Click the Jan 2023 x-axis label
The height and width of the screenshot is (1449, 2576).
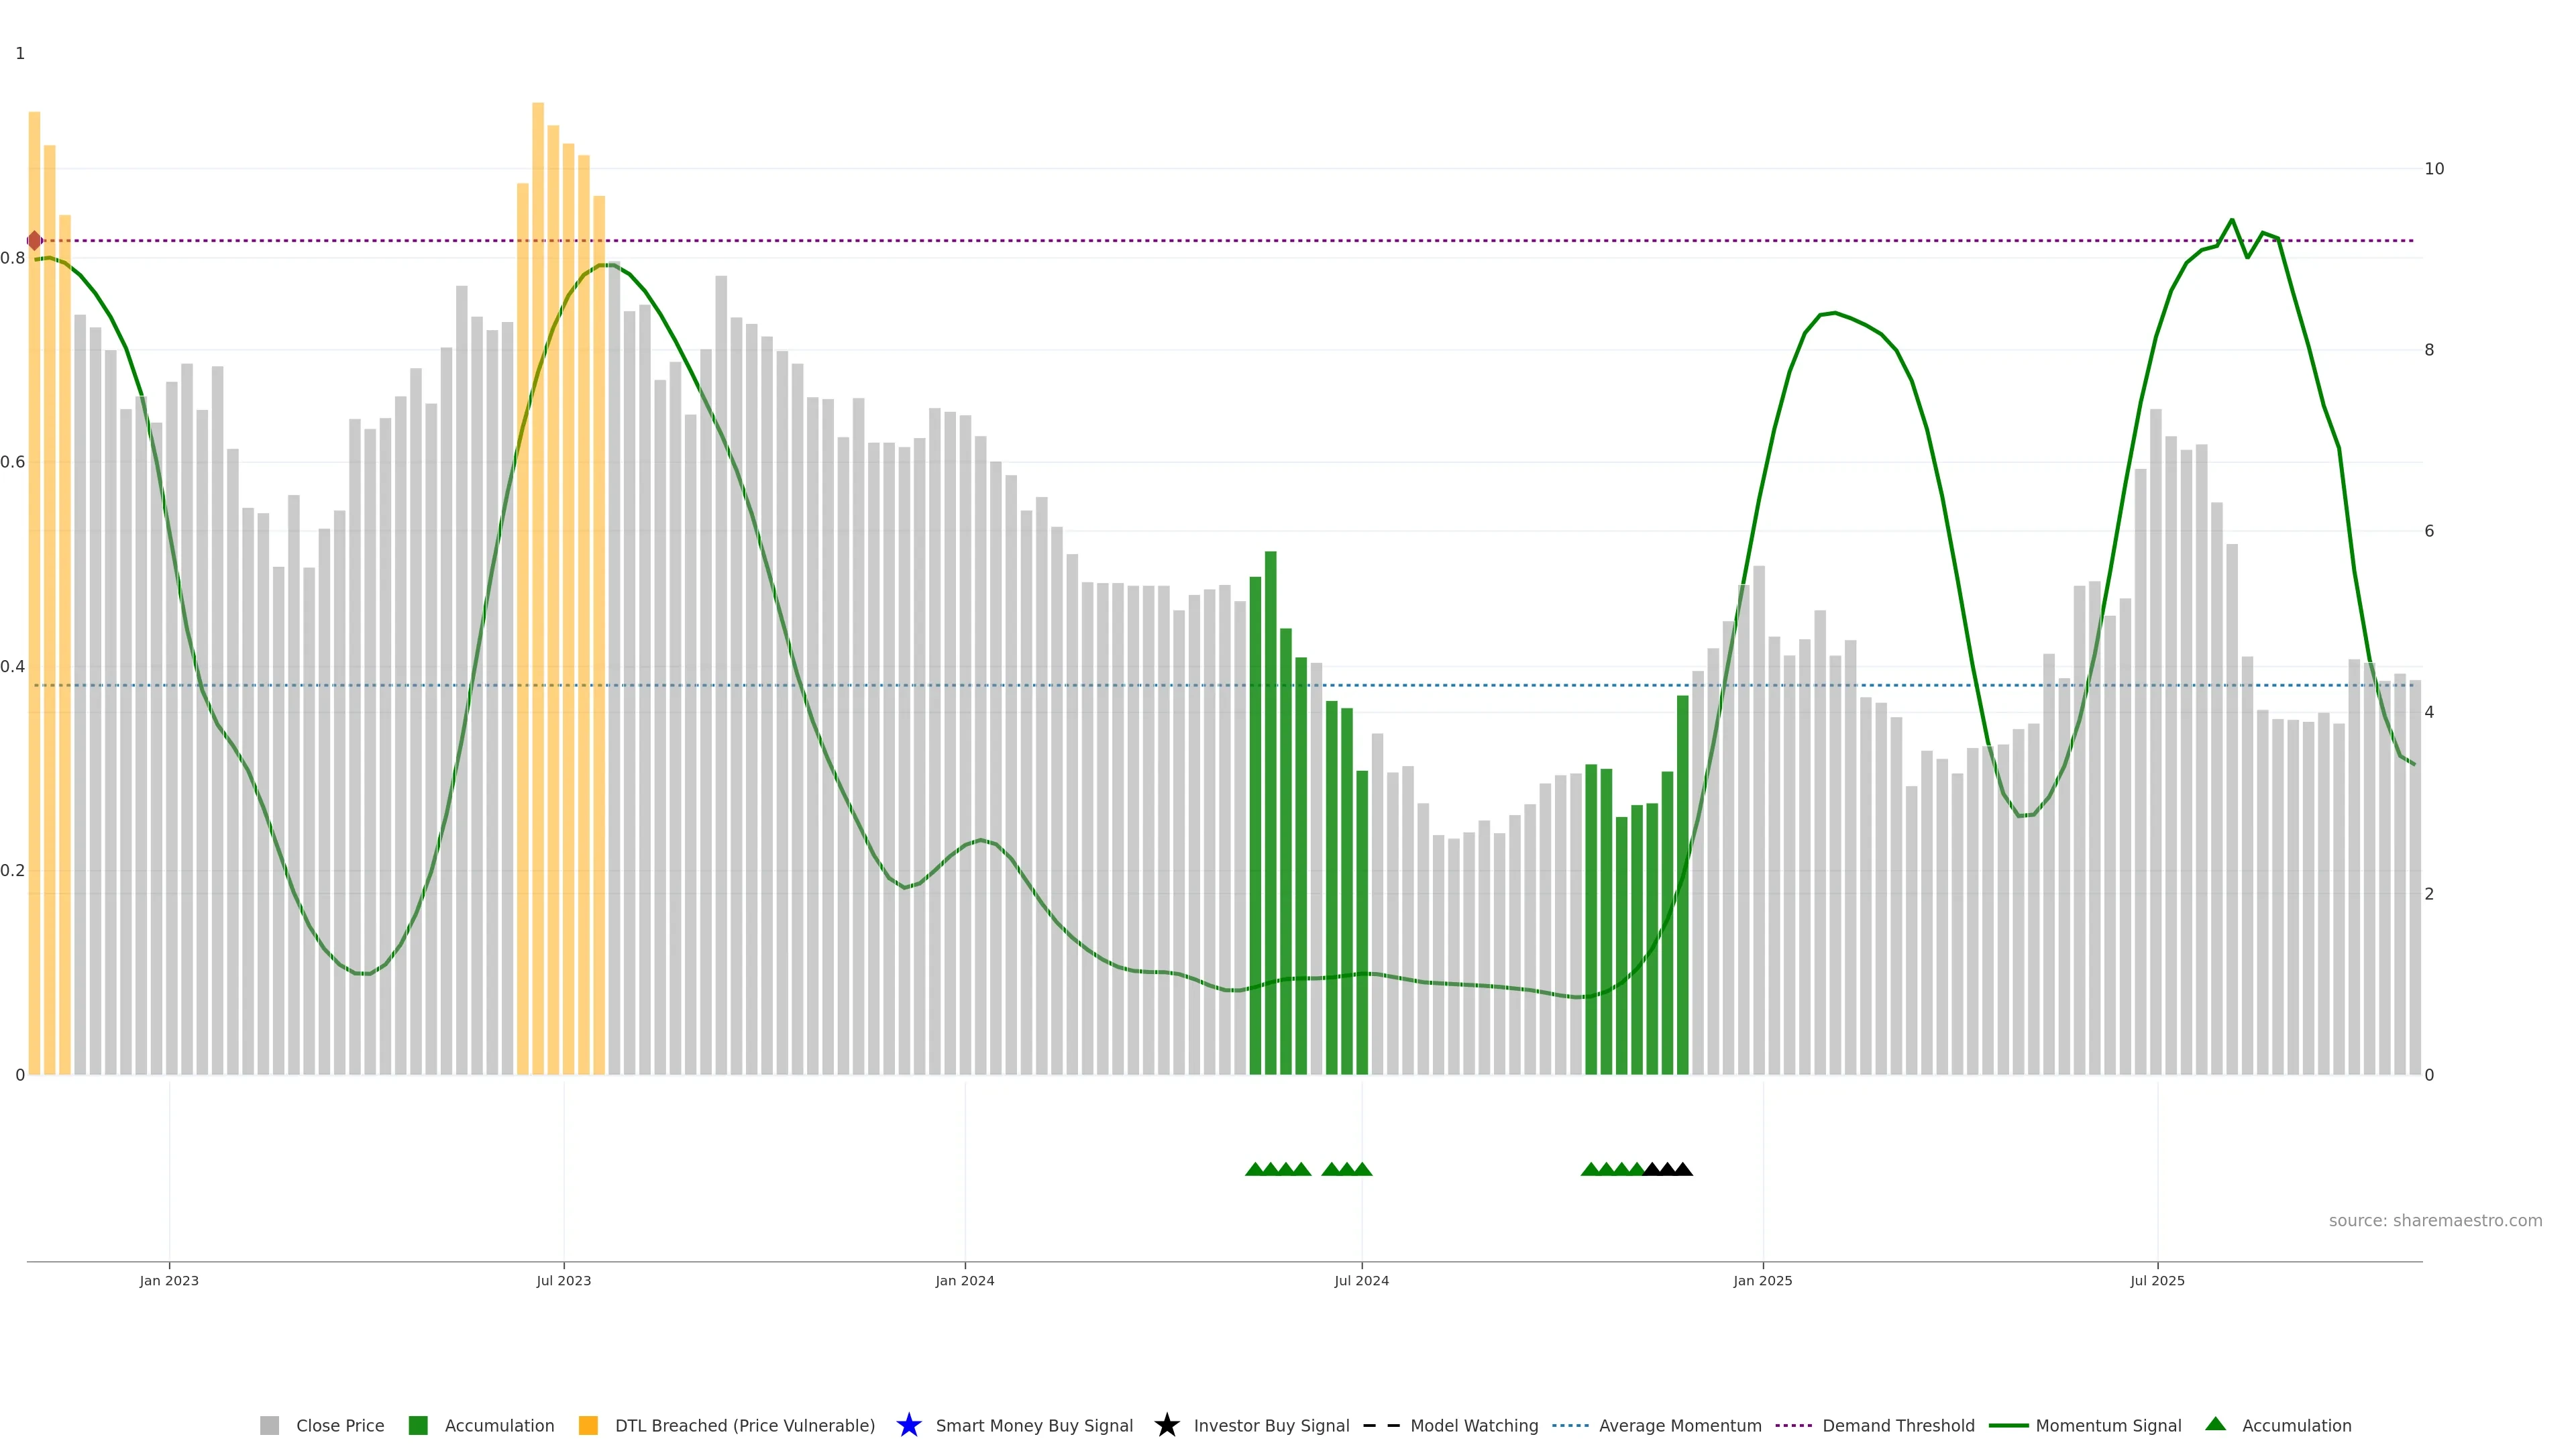click(169, 1280)
